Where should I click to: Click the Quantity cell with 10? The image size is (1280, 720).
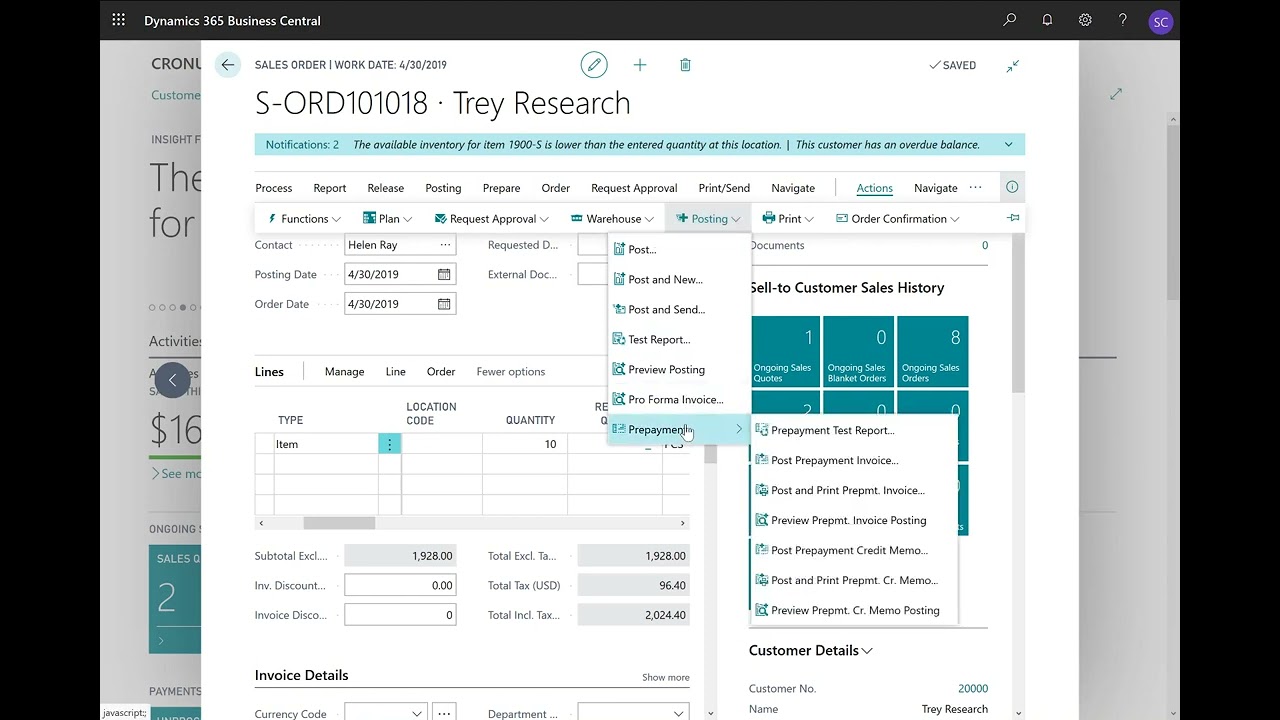click(x=525, y=444)
